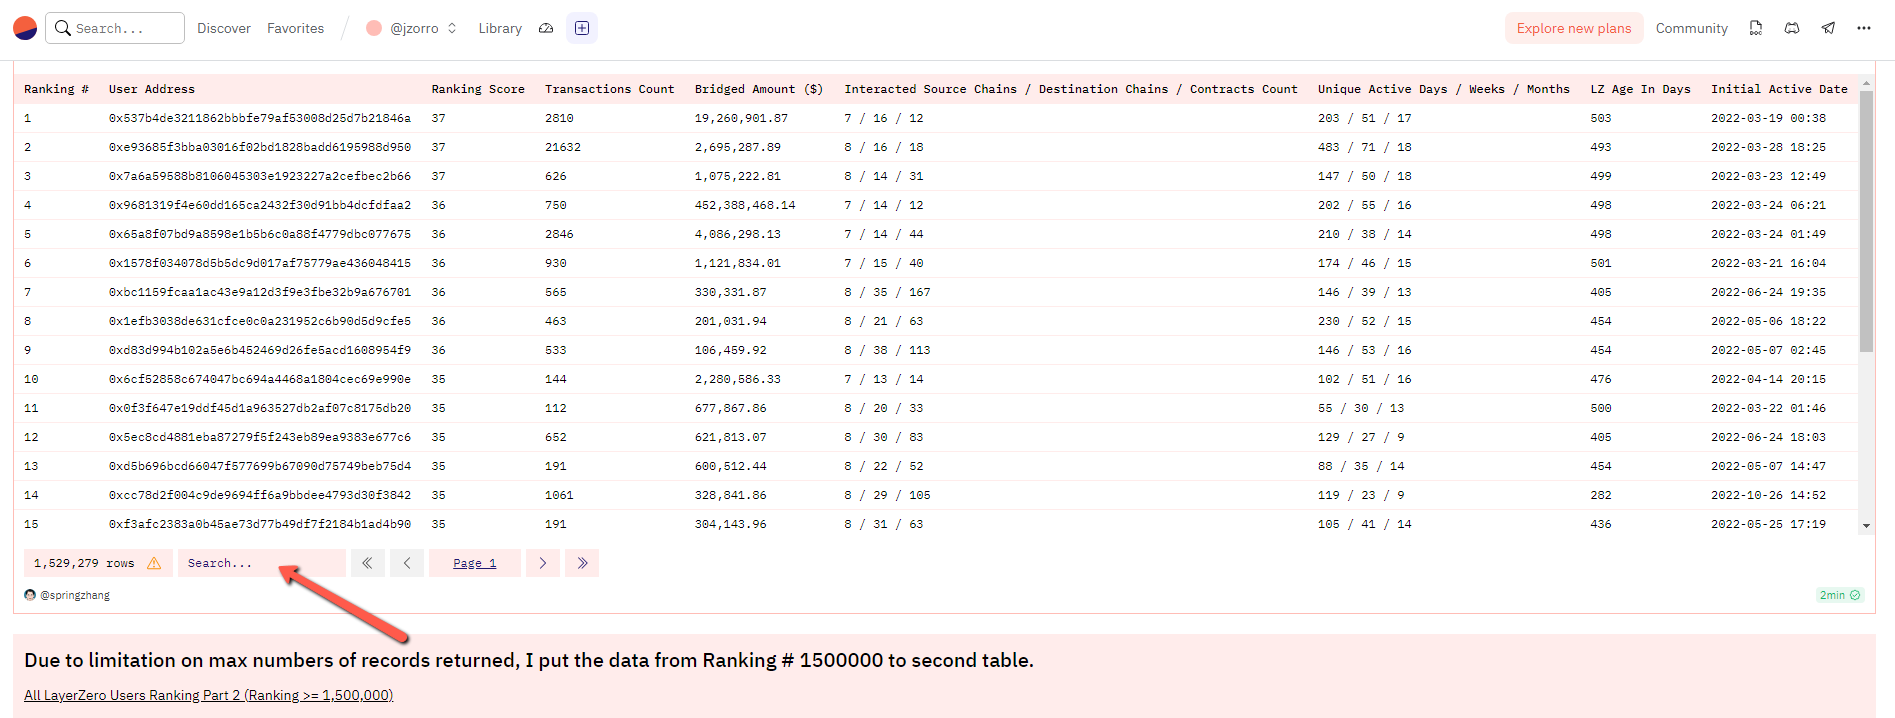Click the table Search field below results
This screenshot has width=1895, height=718.
click(x=262, y=563)
